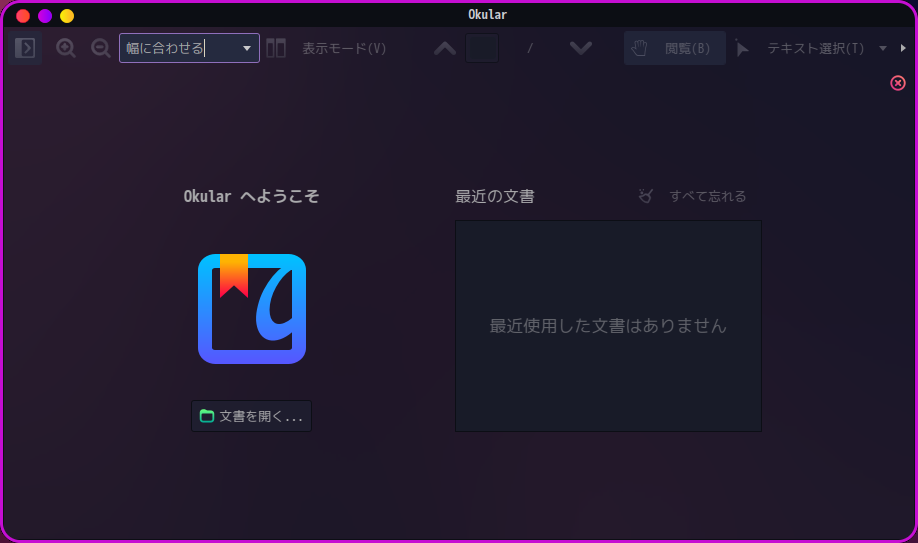Click the total page count slash label
Screen dimensions: 918x543
click(x=530, y=48)
